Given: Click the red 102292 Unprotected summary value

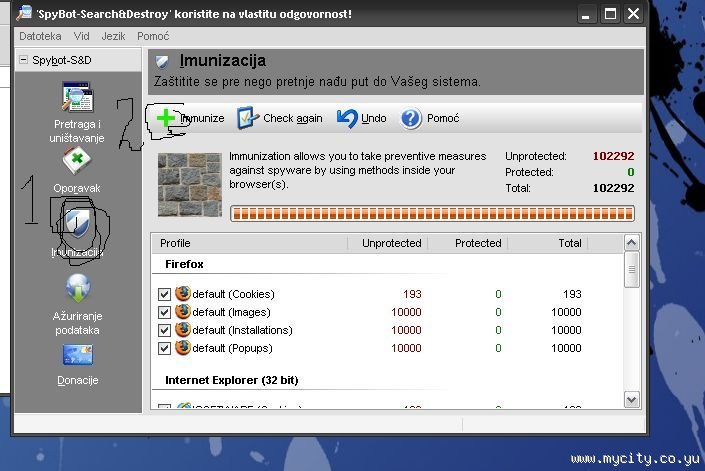Looking at the screenshot, I should tap(613, 156).
